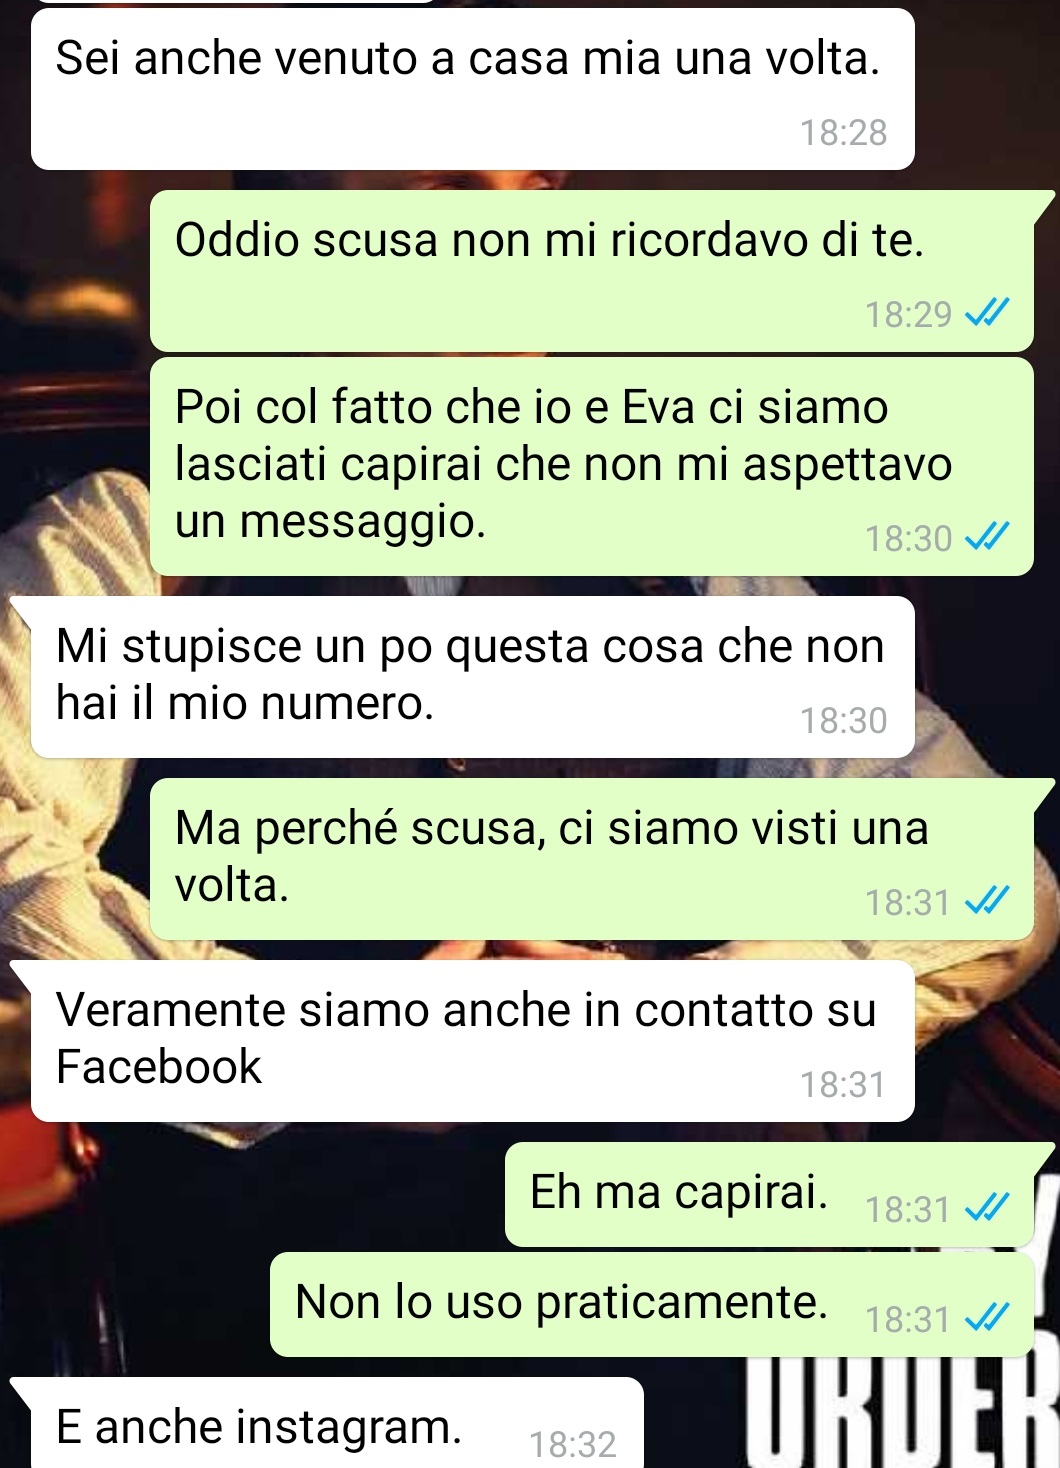Tap the 18:28 timestamp on first message
This screenshot has height=1468, width=1060.
pos(843,132)
